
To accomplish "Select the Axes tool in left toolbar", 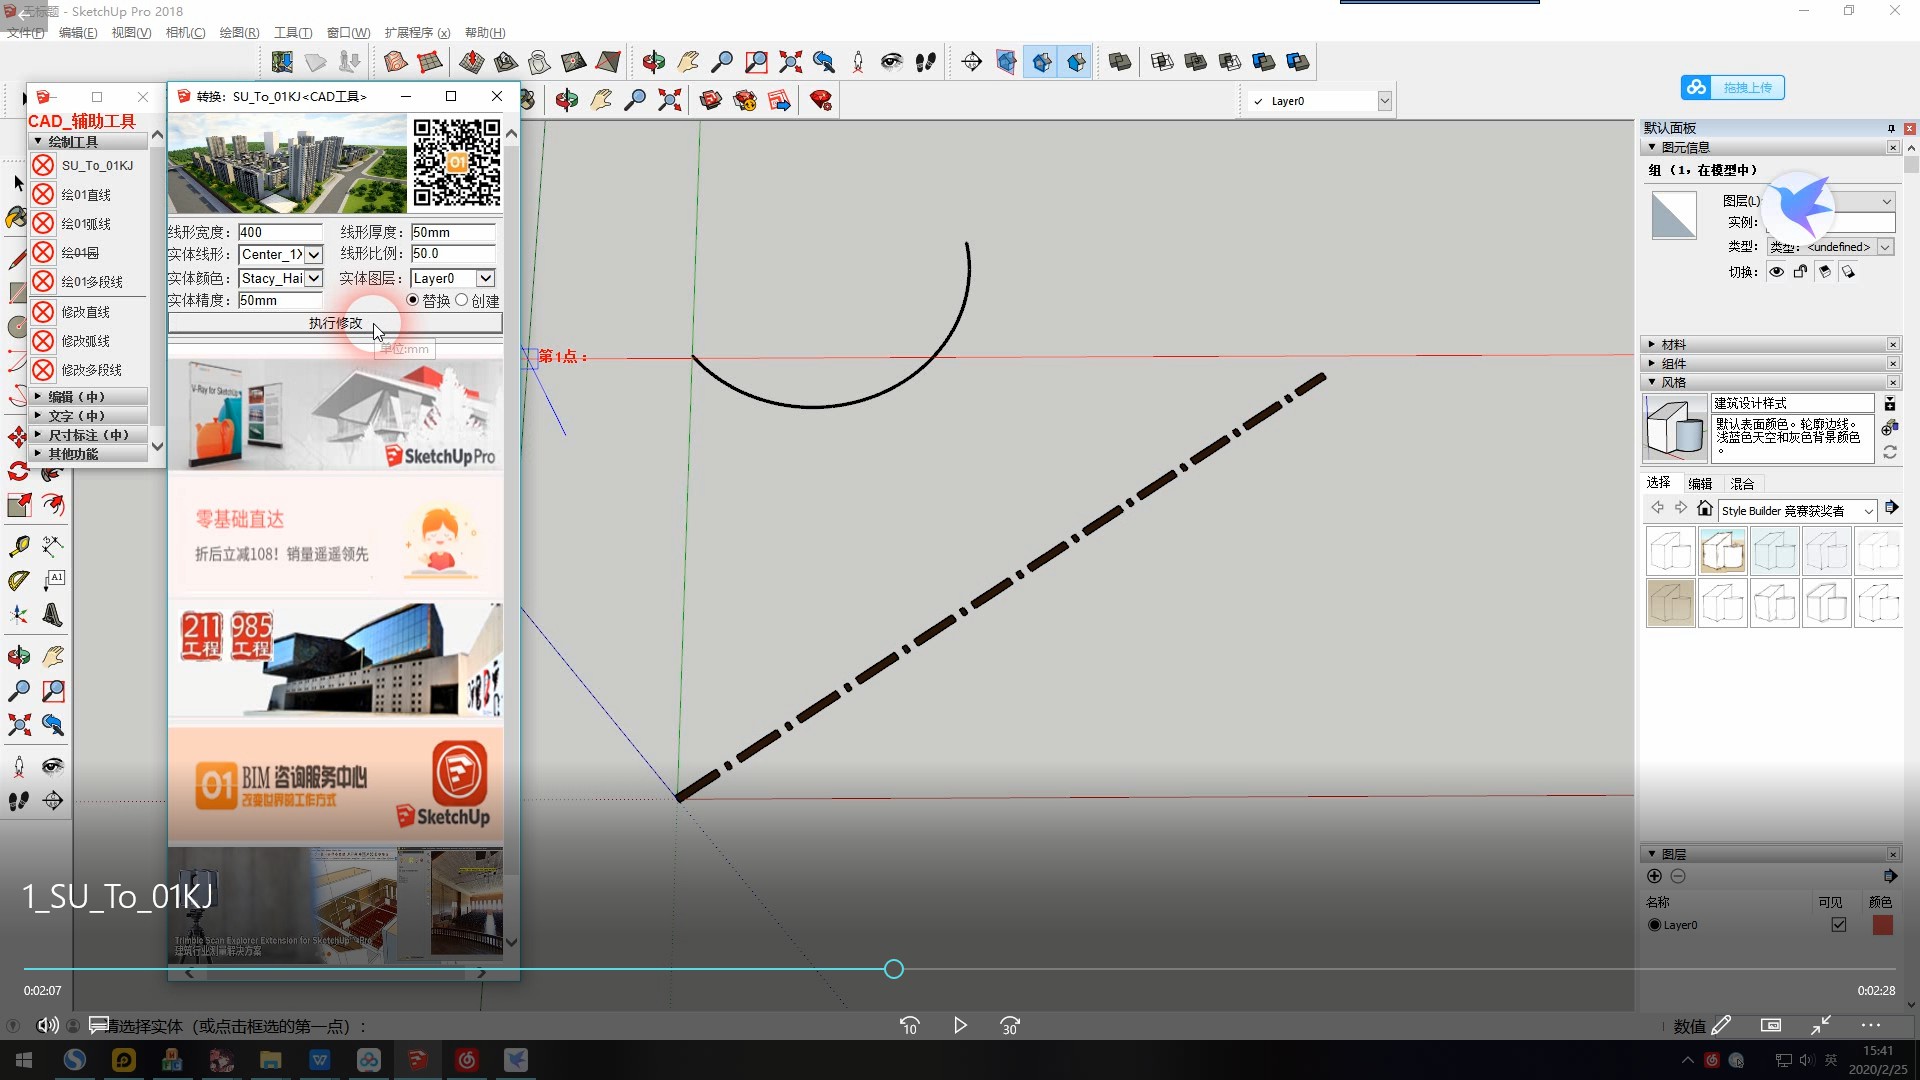I will [x=19, y=615].
